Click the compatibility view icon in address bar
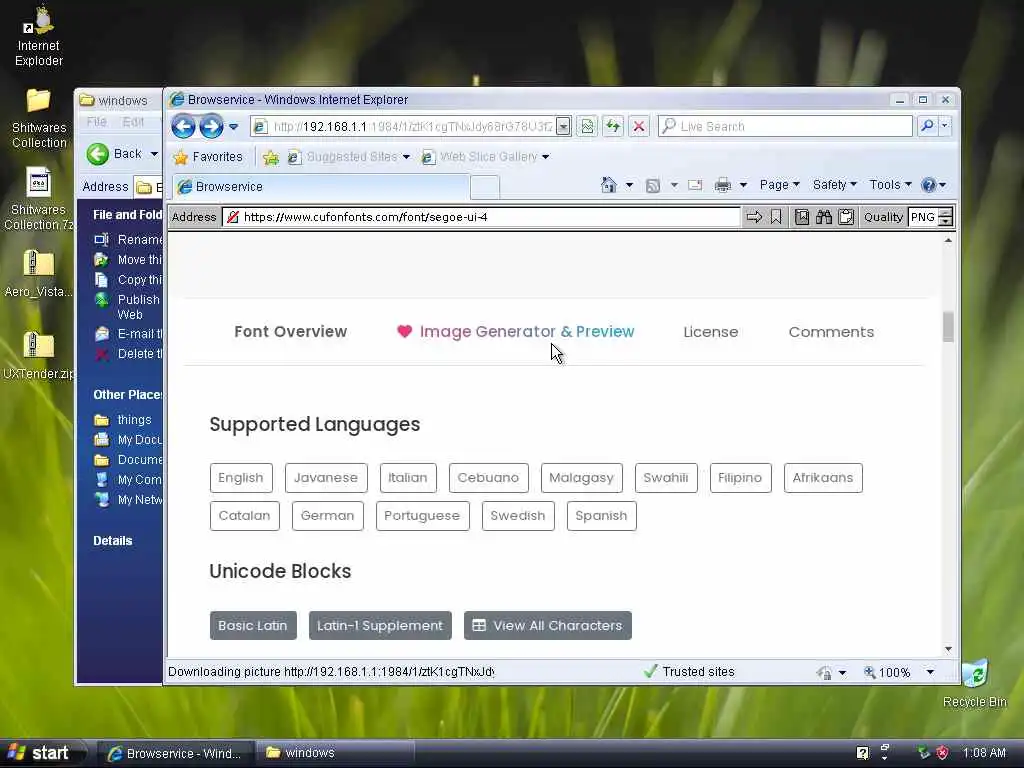Image resolution: width=1024 pixels, height=768 pixels. point(587,126)
